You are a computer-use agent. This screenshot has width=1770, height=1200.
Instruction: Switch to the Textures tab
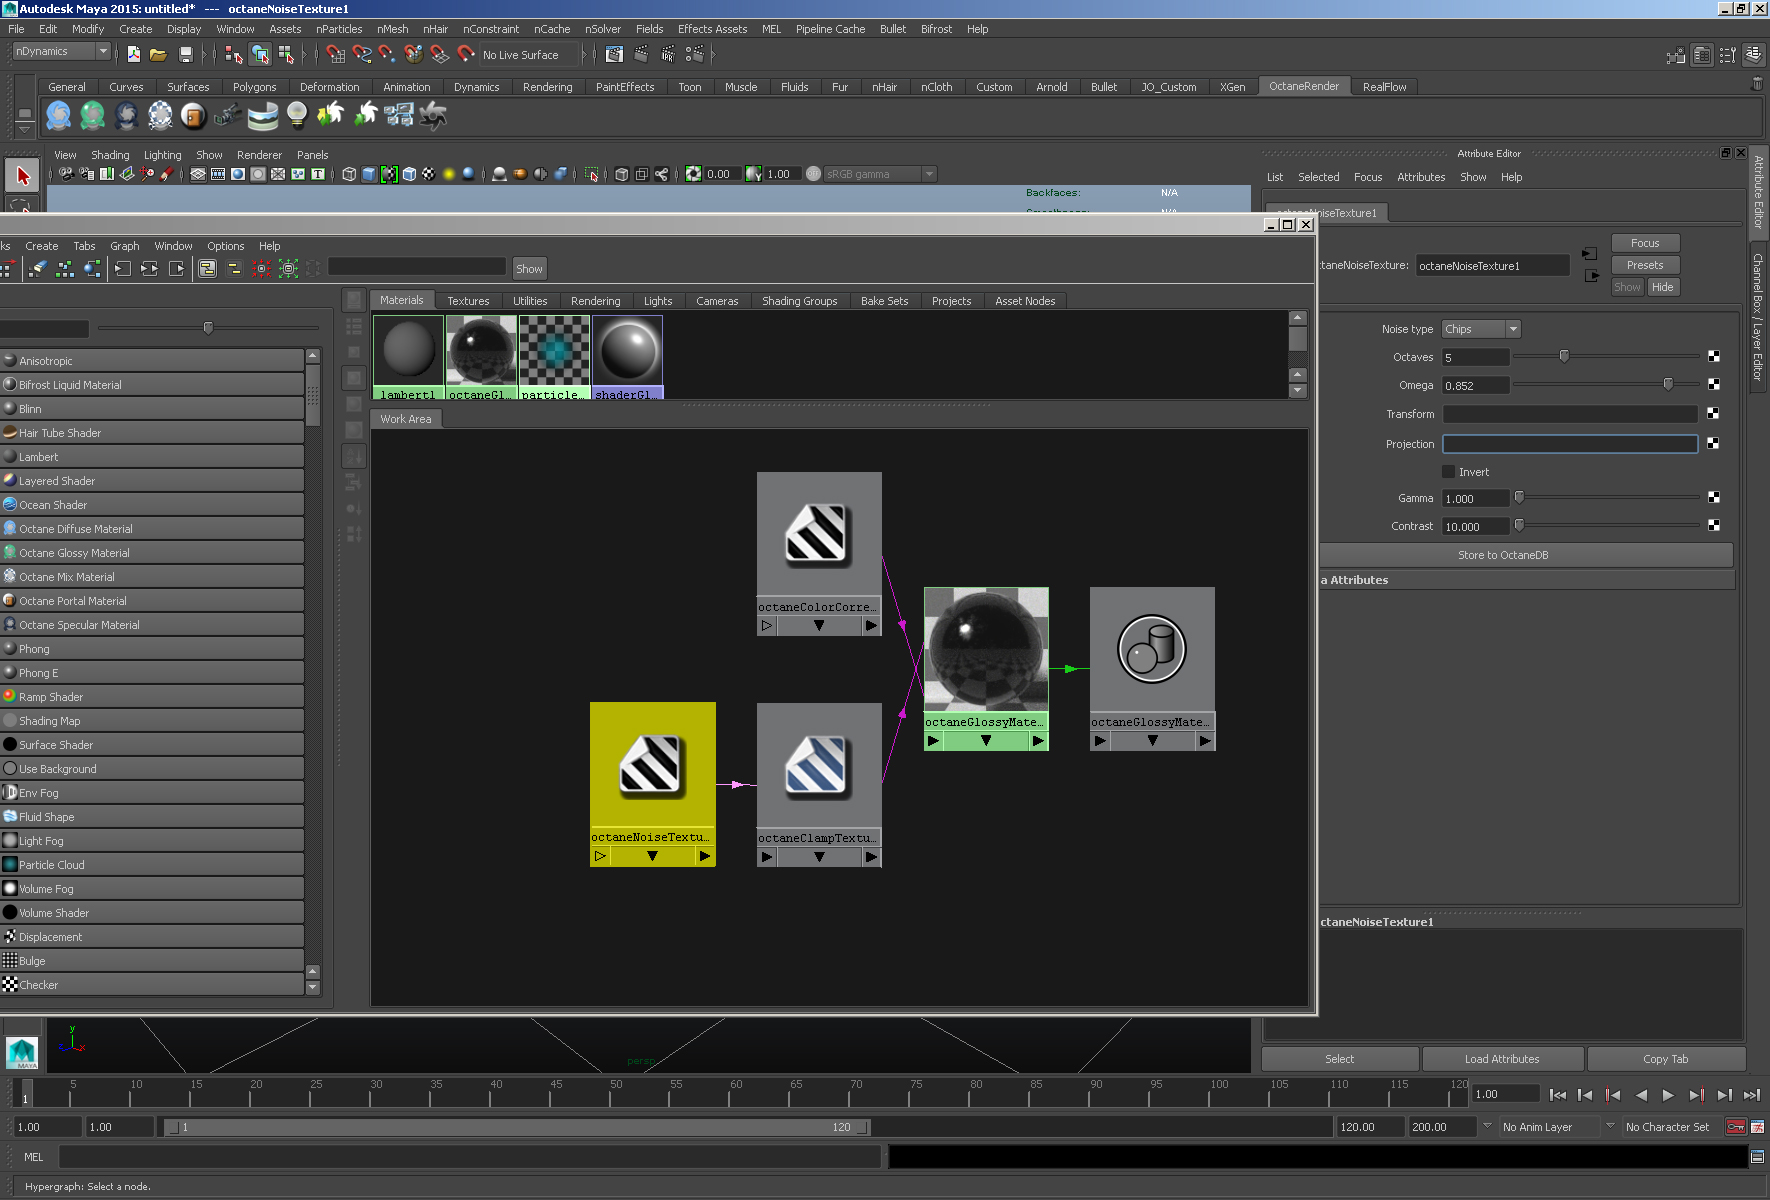468,301
